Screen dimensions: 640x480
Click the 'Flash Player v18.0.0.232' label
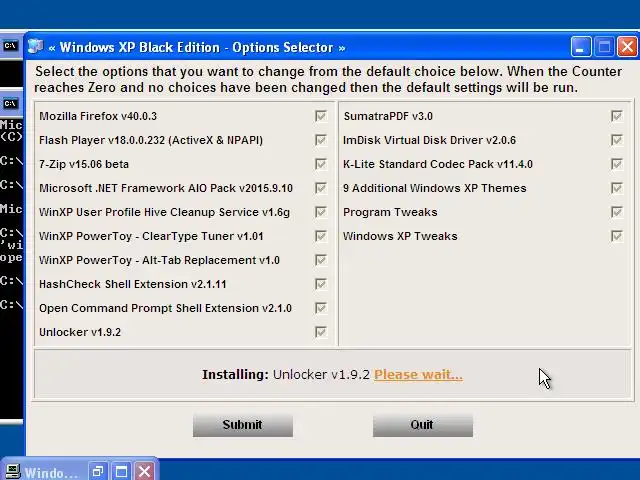[151, 140]
